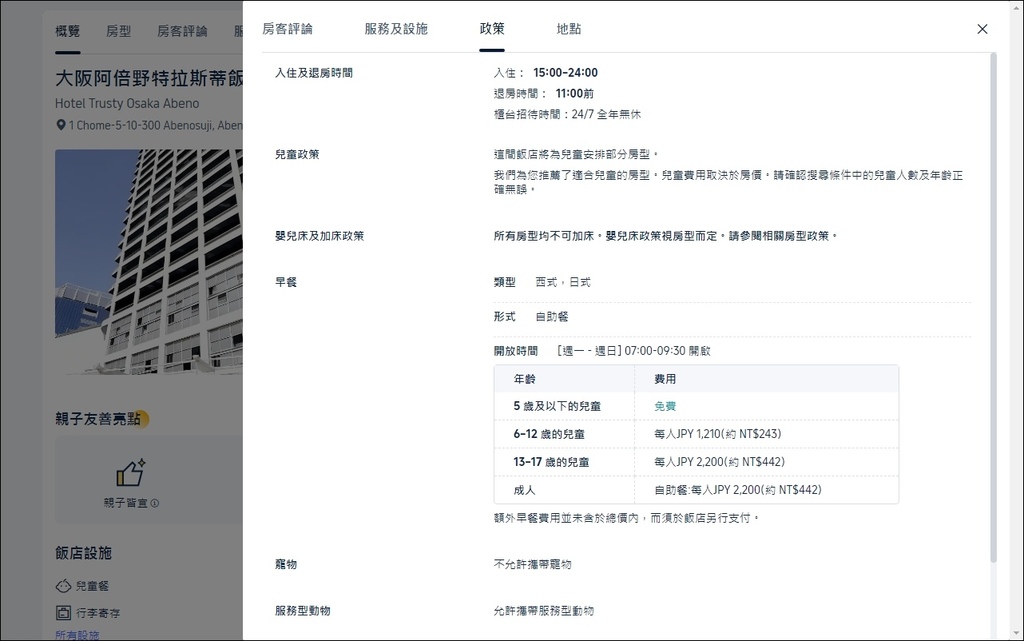Click 費用 column header in table
This screenshot has height=641, width=1024.
(x=665, y=379)
